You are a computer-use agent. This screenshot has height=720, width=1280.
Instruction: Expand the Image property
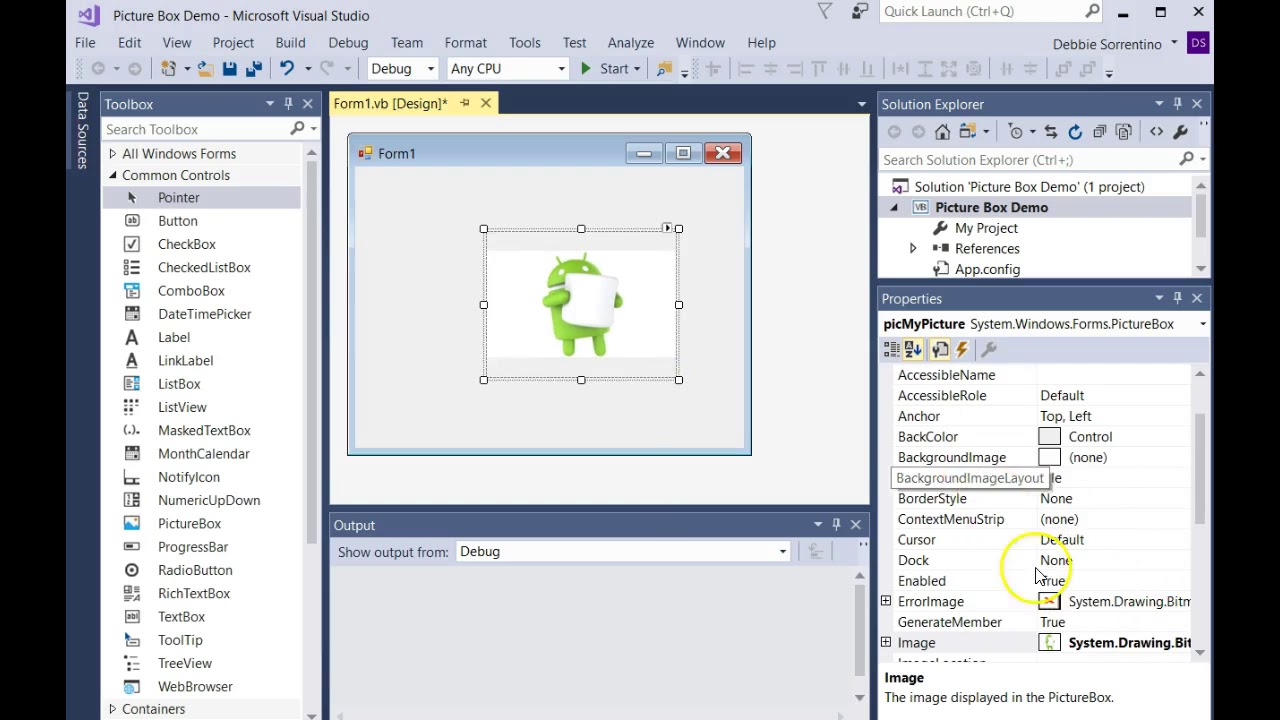pos(886,643)
